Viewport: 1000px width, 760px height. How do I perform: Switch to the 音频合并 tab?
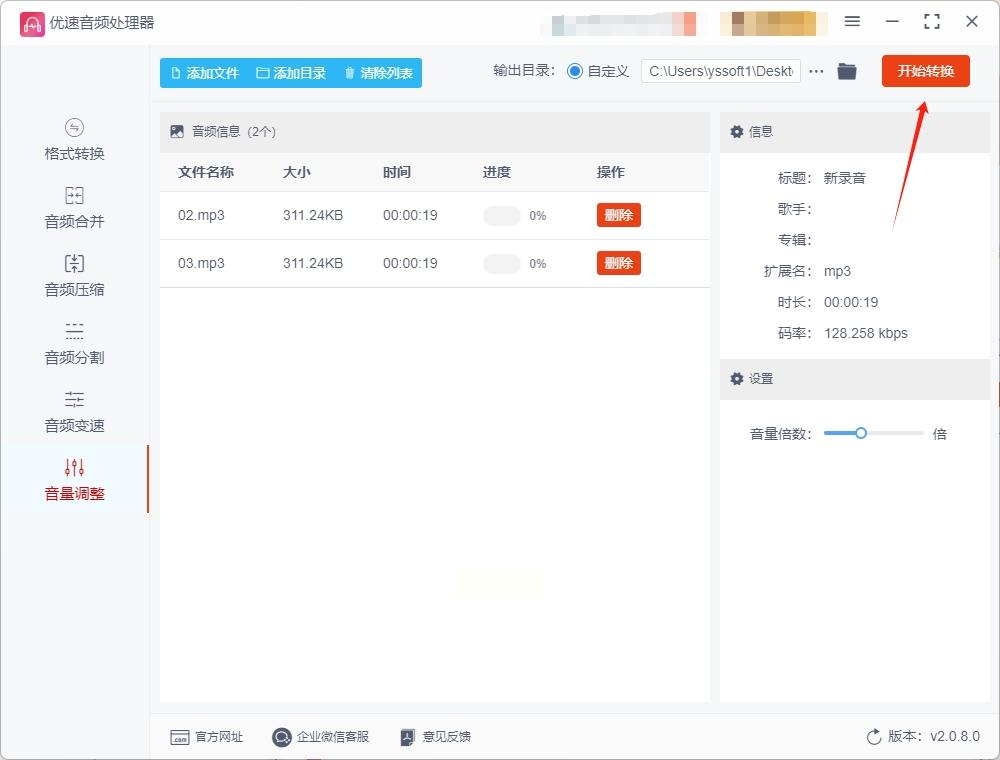(x=74, y=207)
